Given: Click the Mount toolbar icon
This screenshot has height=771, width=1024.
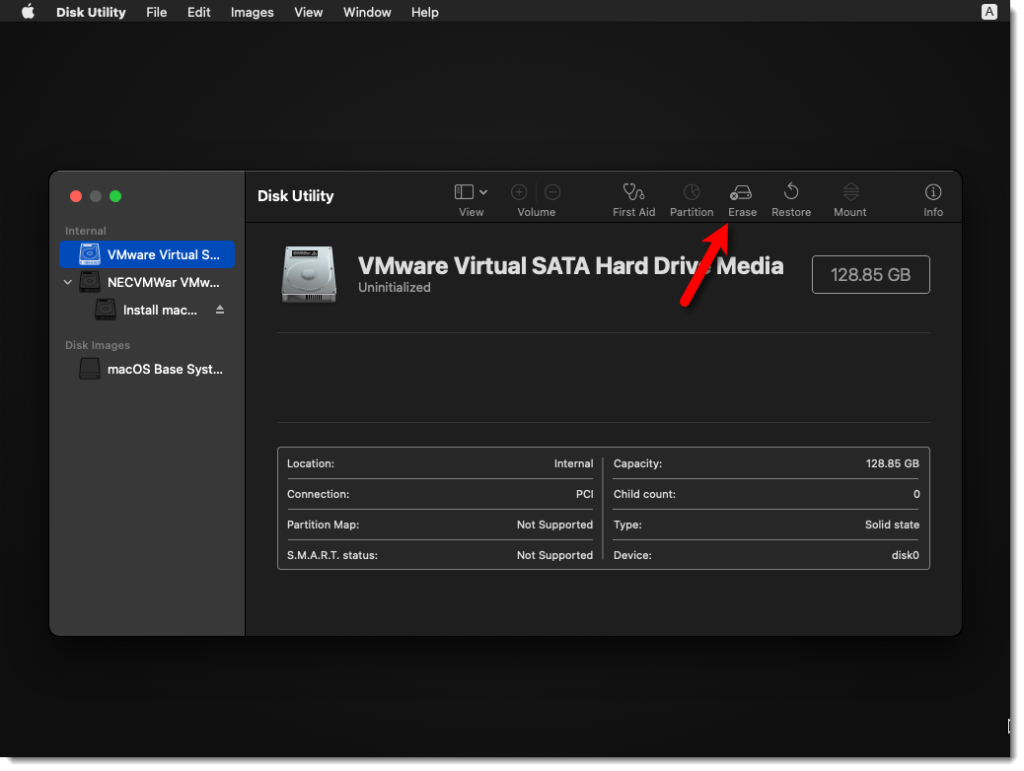Looking at the screenshot, I should point(850,192).
